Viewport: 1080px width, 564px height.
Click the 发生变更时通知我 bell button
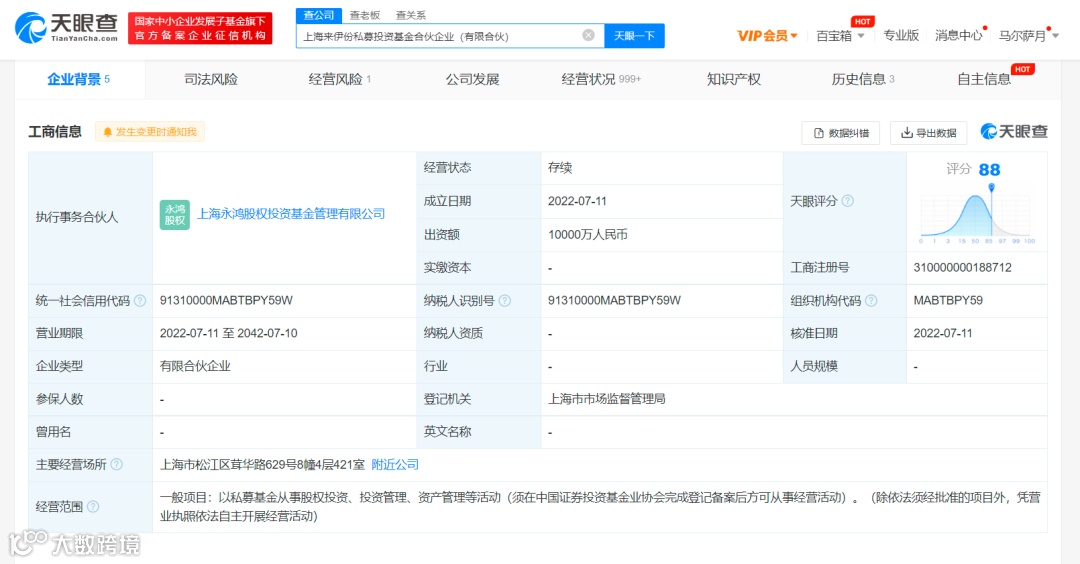click(x=149, y=132)
